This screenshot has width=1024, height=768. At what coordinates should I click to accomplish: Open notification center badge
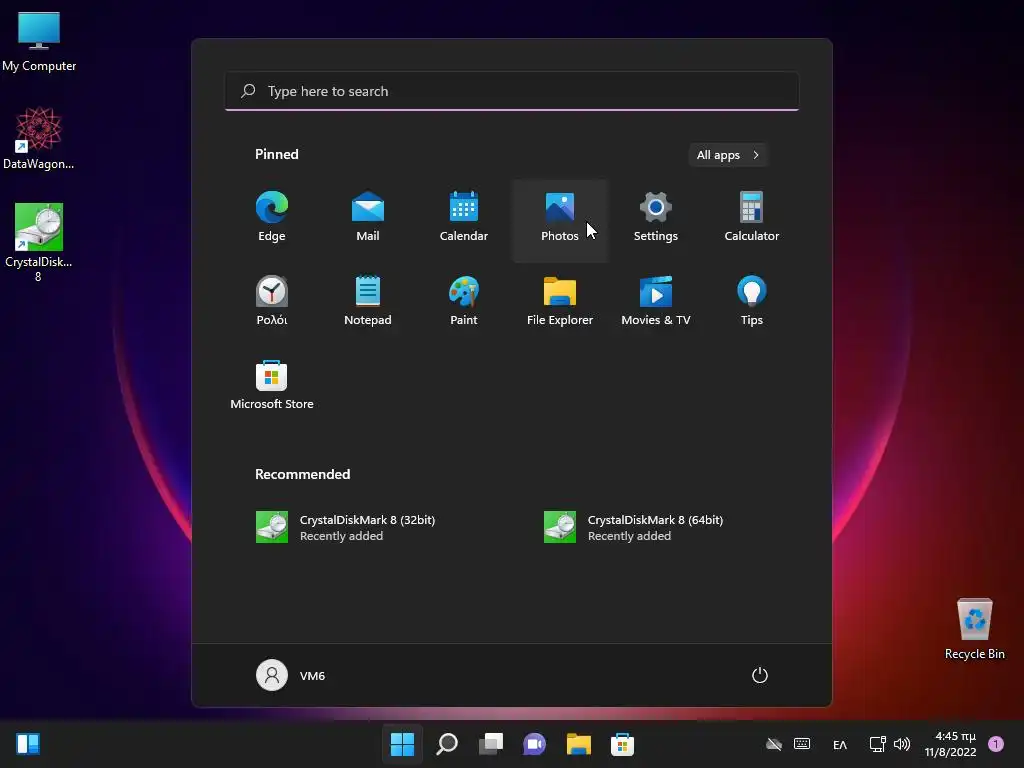996,744
